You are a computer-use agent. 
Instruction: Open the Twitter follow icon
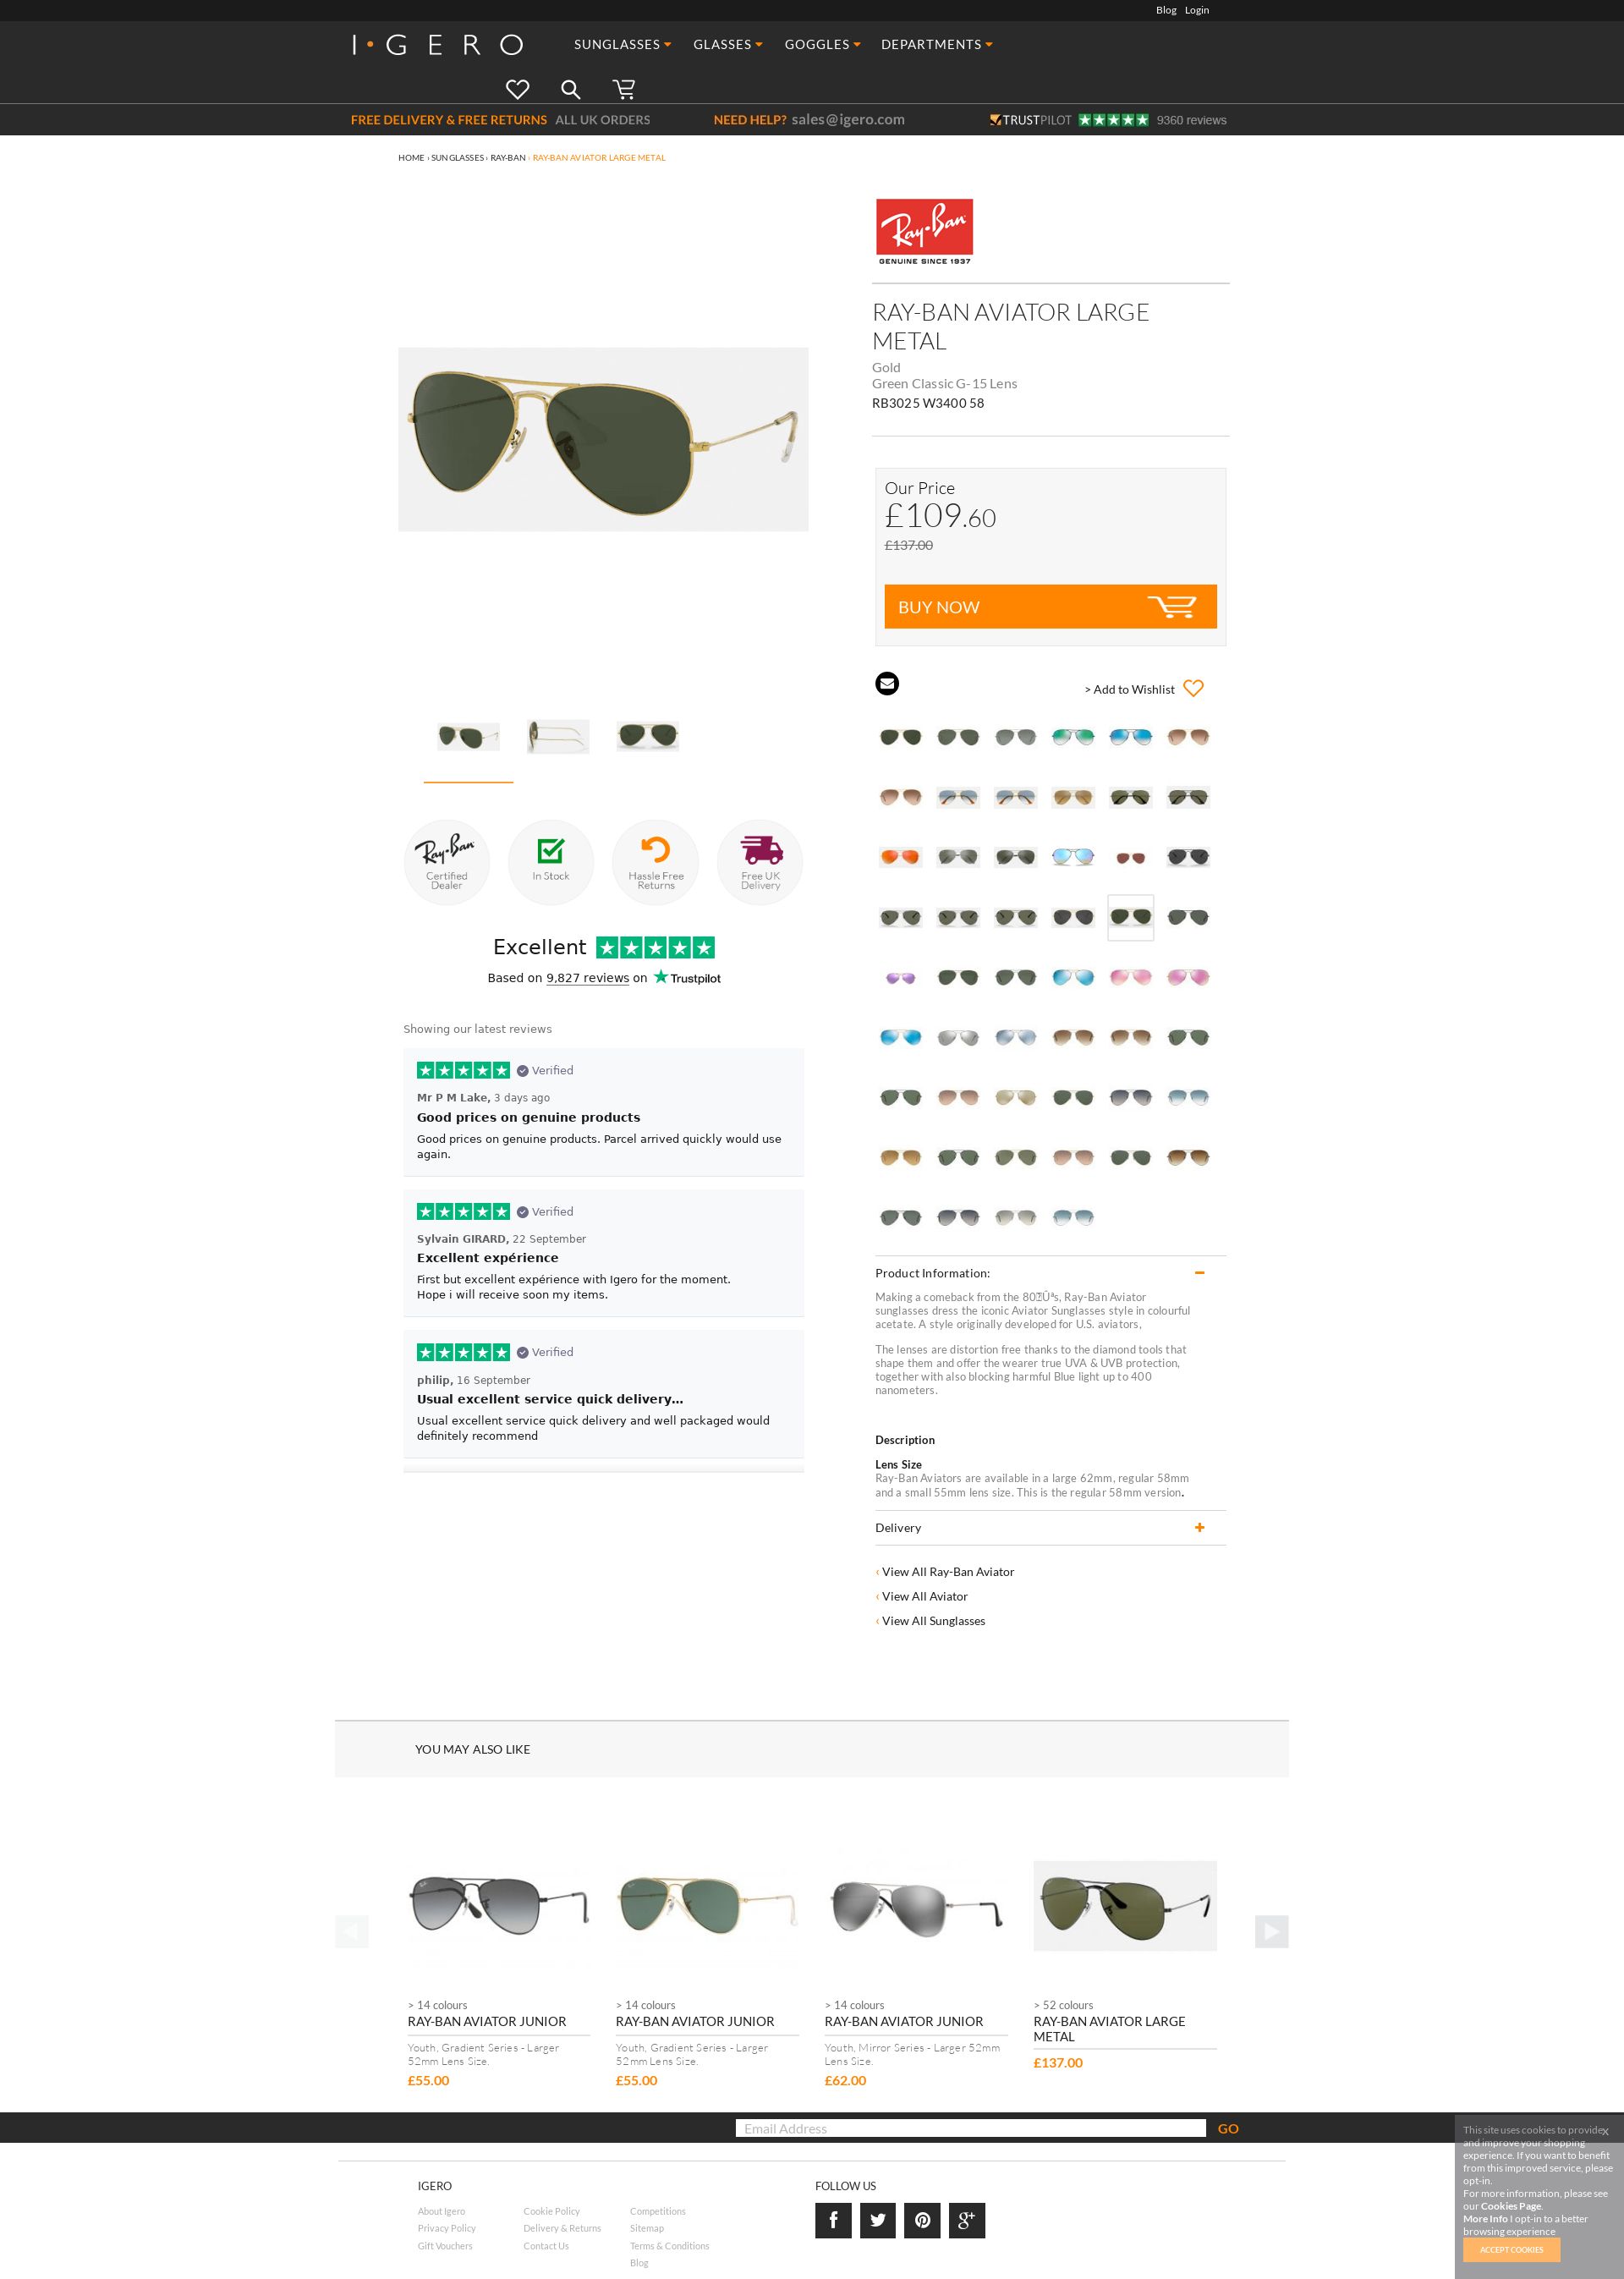pyautogui.click(x=878, y=2220)
